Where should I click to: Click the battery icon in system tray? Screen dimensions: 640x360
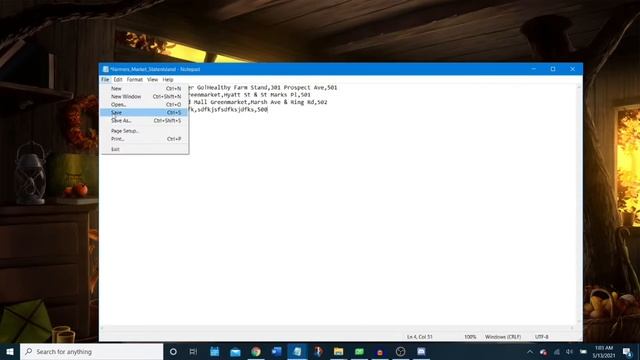[583, 352]
